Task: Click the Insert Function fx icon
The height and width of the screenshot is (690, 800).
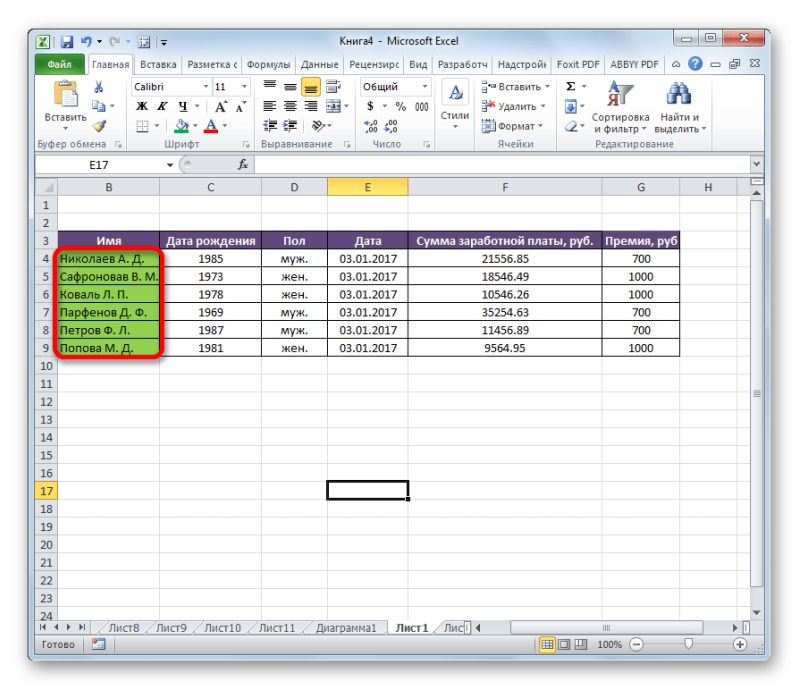Action: [243, 164]
